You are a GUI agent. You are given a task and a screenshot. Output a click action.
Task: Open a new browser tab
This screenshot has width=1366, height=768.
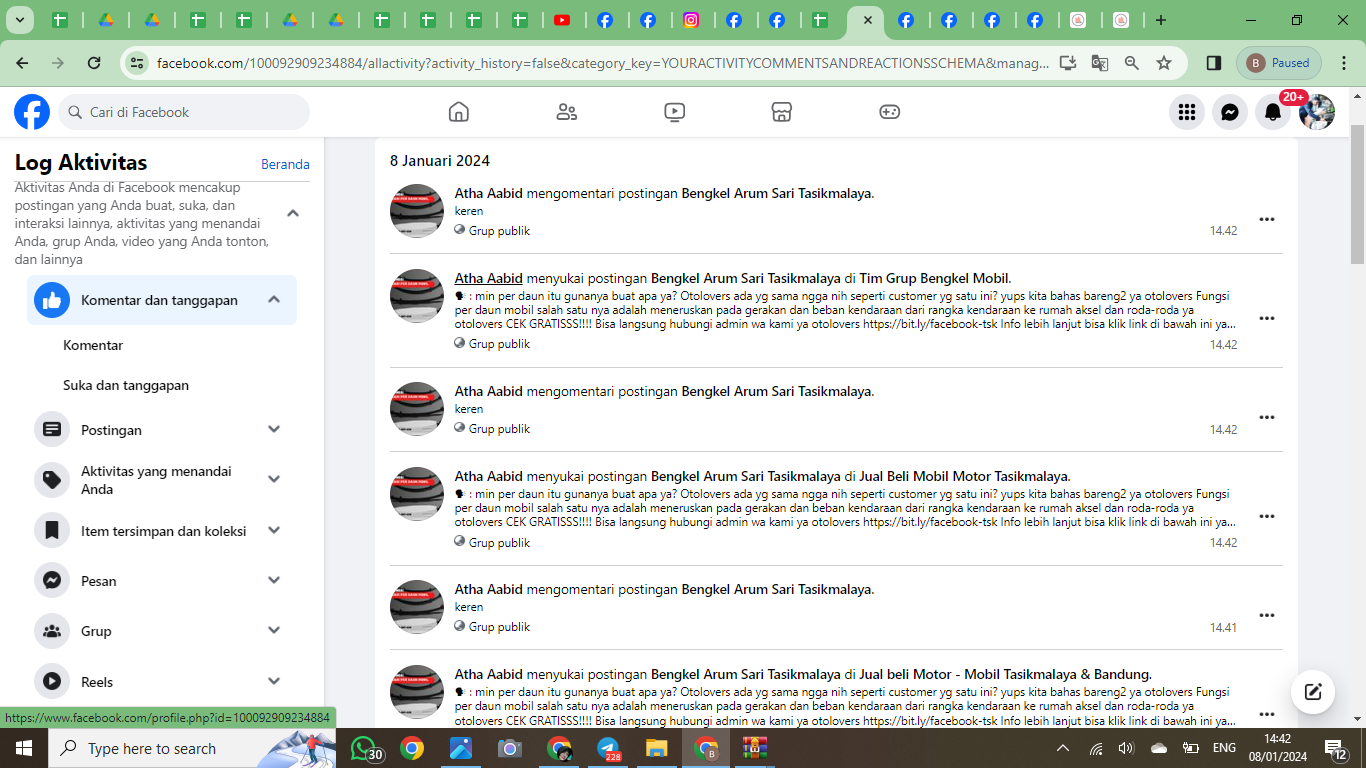[x=1161, y=20]
